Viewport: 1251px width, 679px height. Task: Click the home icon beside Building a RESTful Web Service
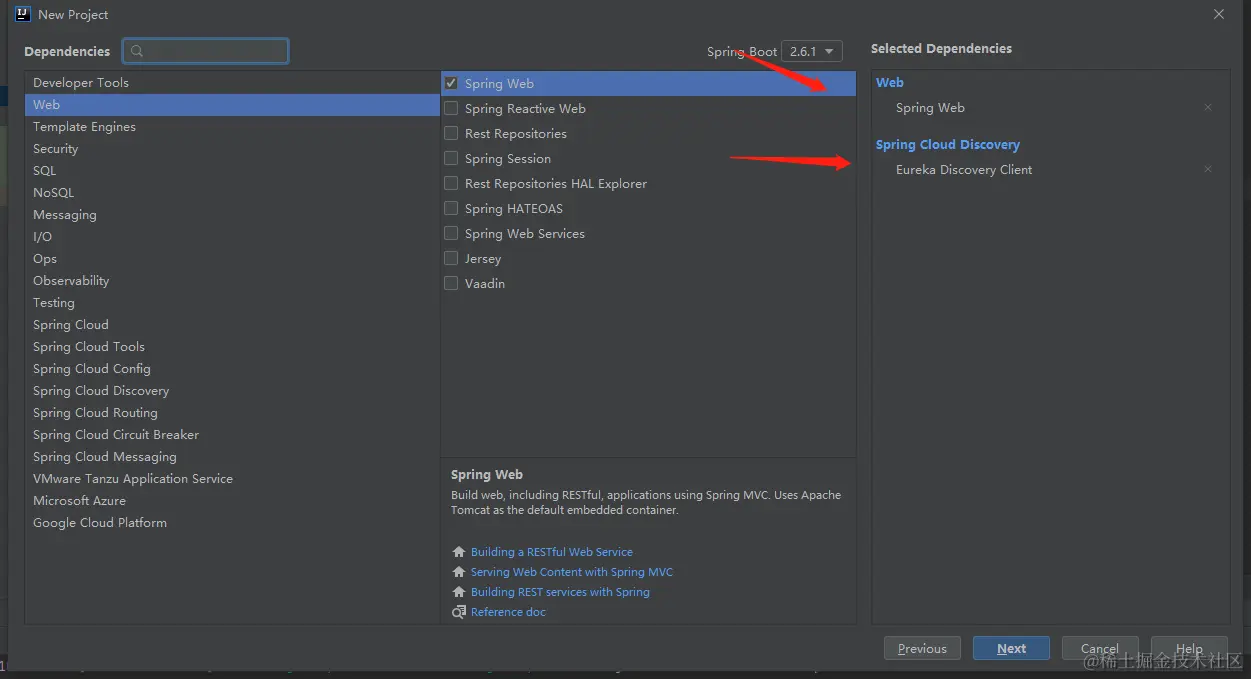tap(459, 552)
